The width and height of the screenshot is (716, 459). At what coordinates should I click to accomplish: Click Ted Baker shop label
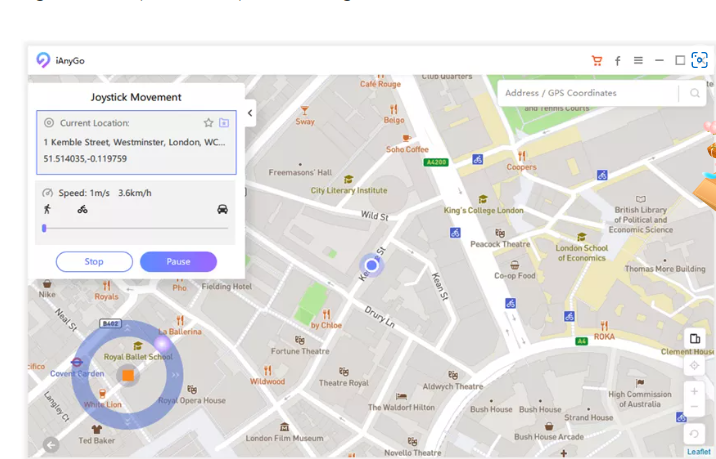point(96,441)
